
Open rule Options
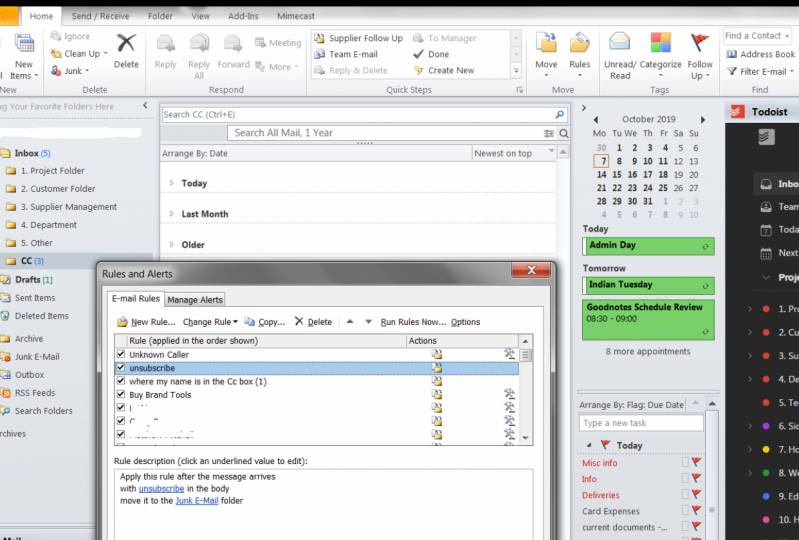click(x=465, y=321)
